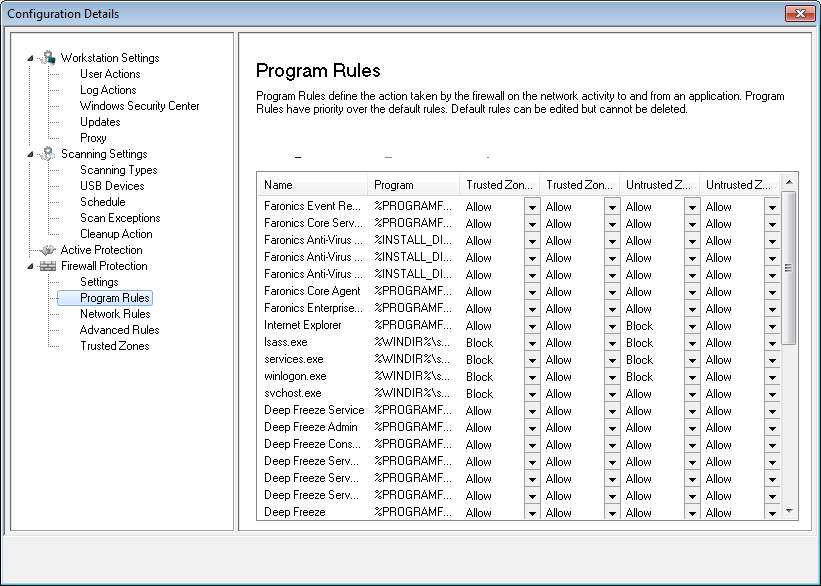The width and height of the screenshot is (821, 586).
Task: Collapse the Scanning Settings tree node
Action: pyautogui.click(x=30, y=154)
